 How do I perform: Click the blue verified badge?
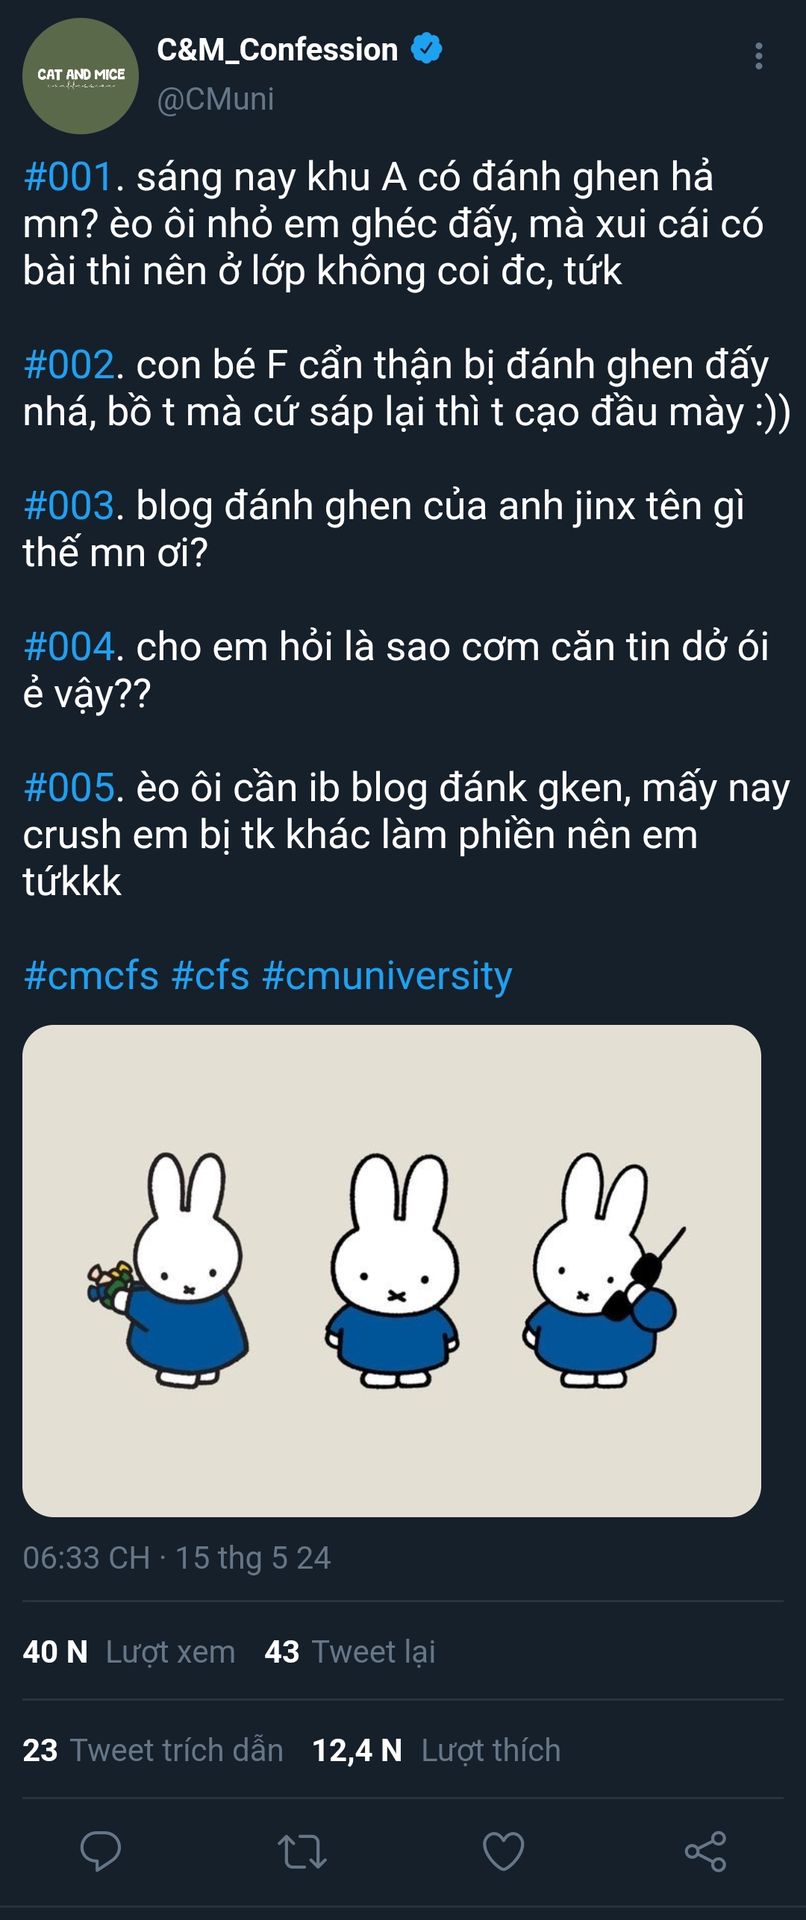(427, 48)
